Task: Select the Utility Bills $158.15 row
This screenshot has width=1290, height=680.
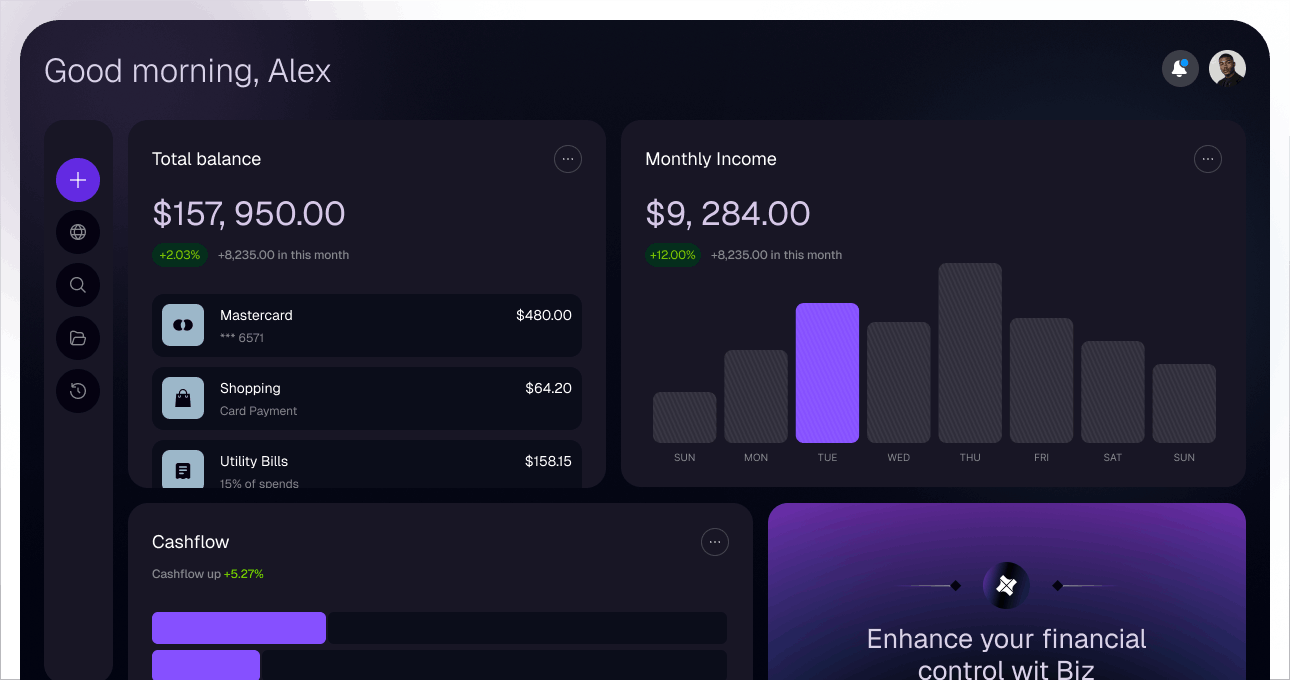Action: tap(367, 464)
